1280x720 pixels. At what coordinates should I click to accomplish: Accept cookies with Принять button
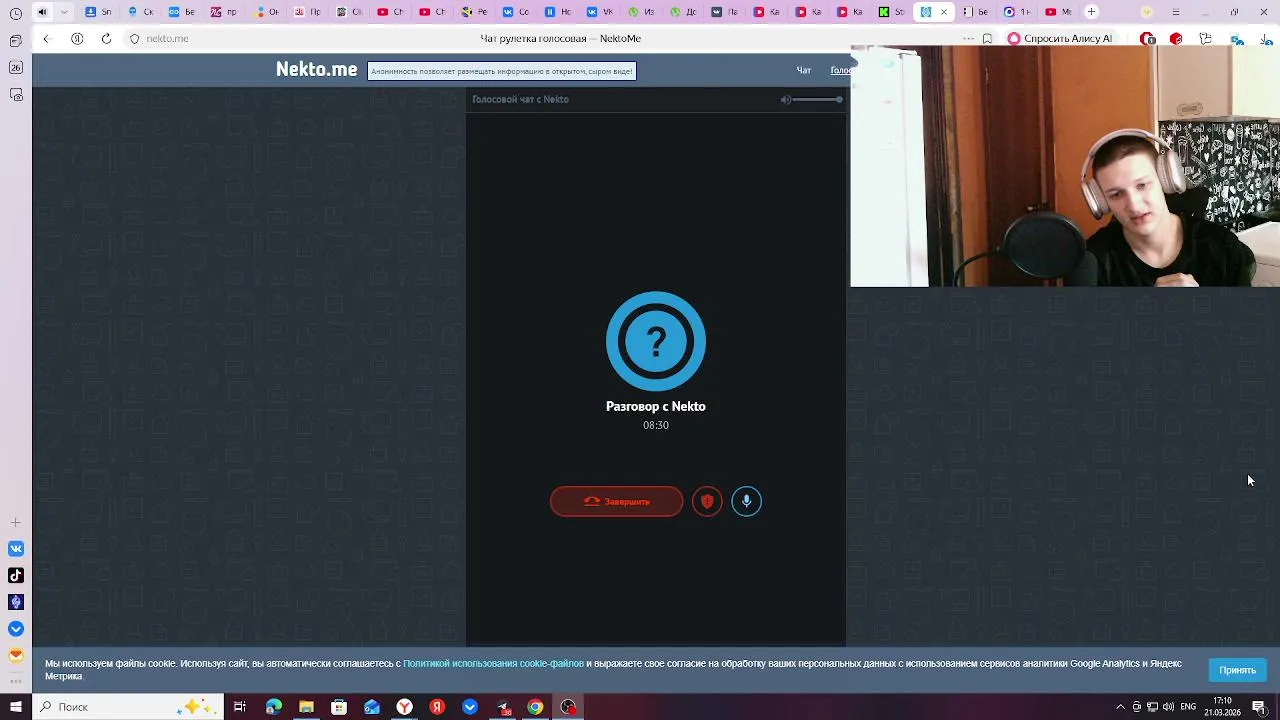pos(1237,670)
